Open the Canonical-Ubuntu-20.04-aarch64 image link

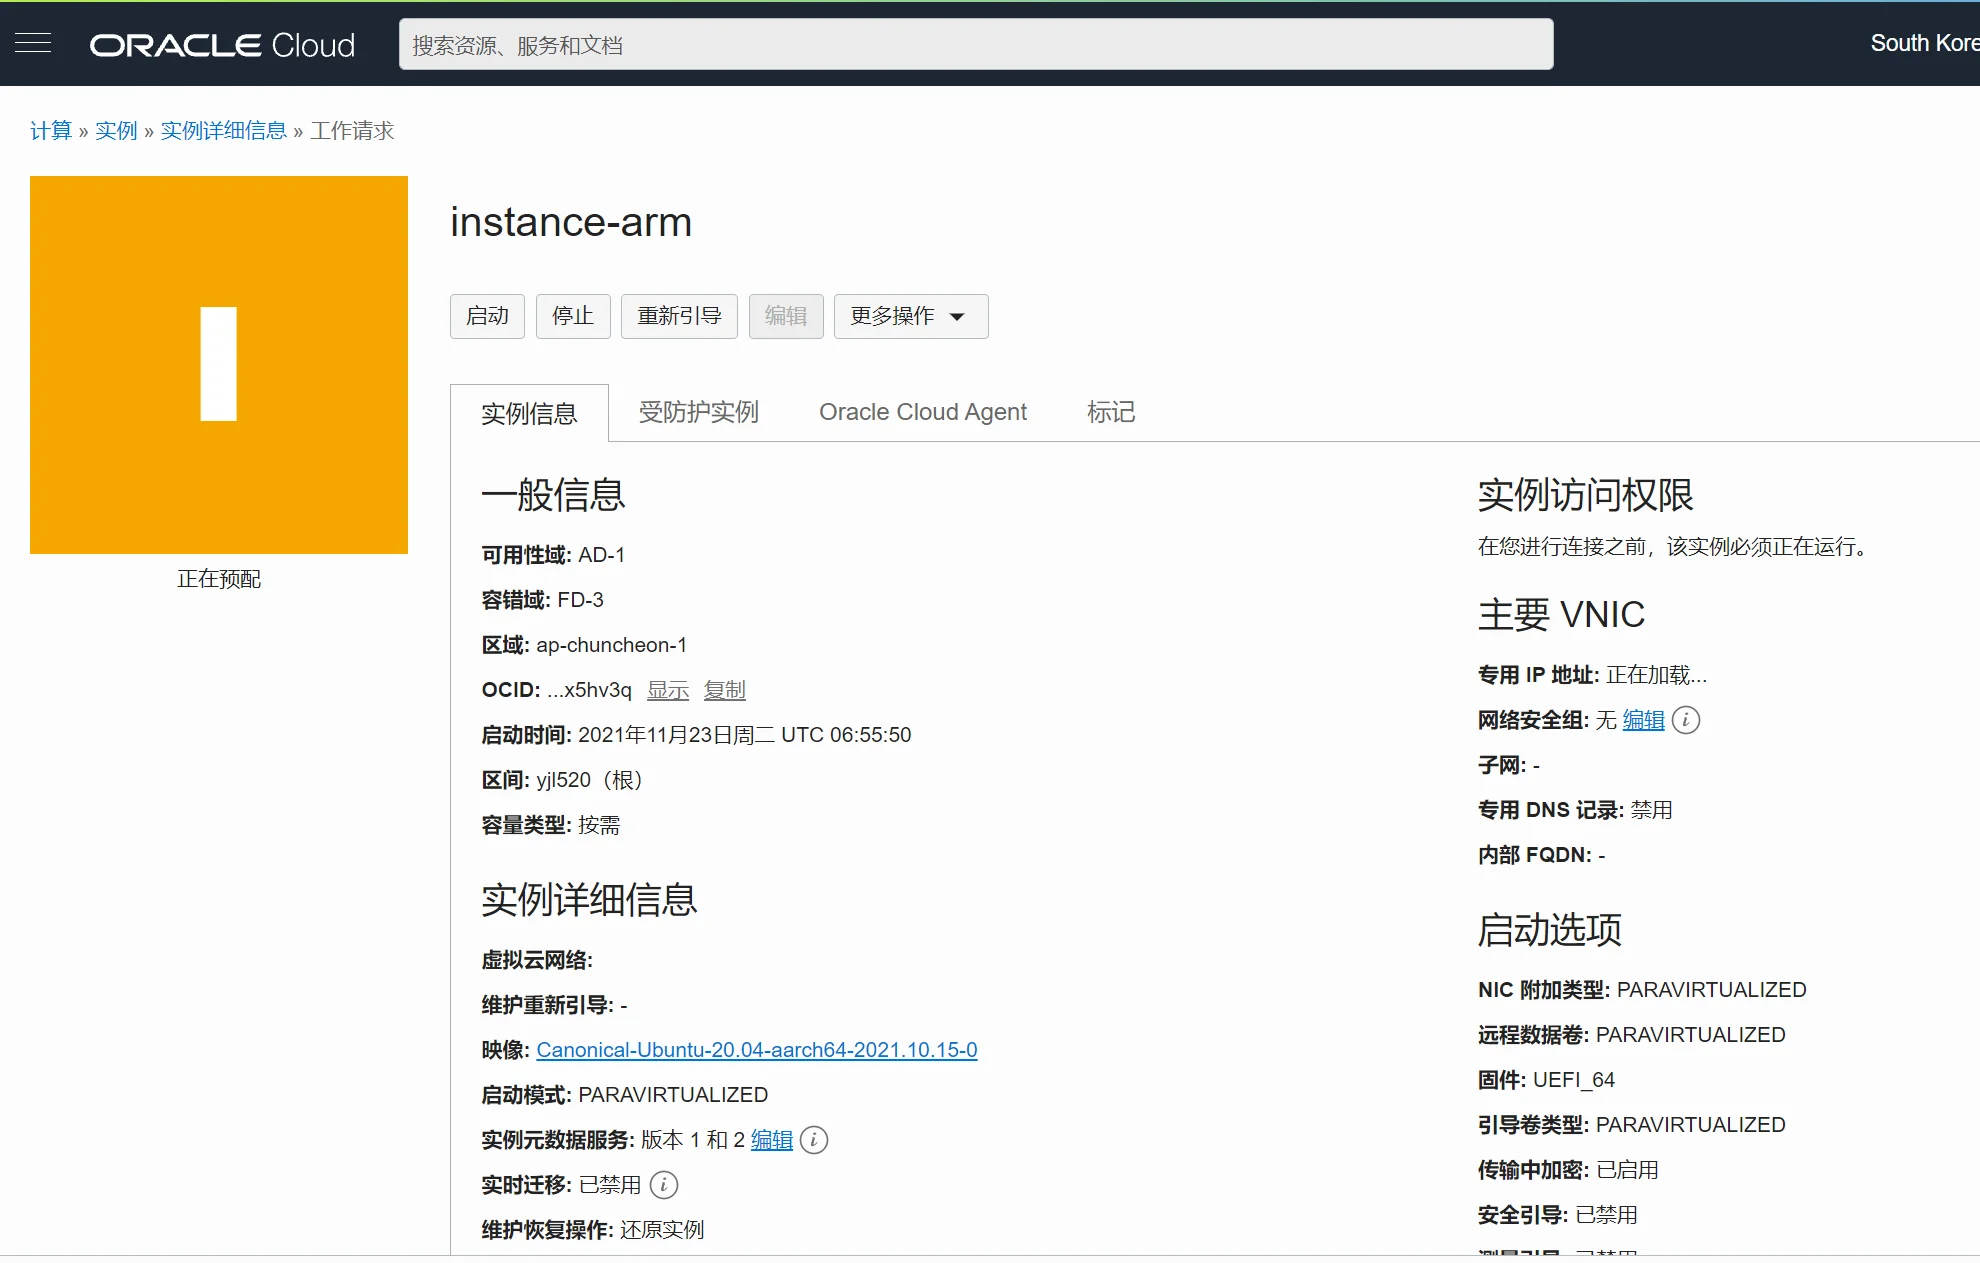click(757, 1050)
